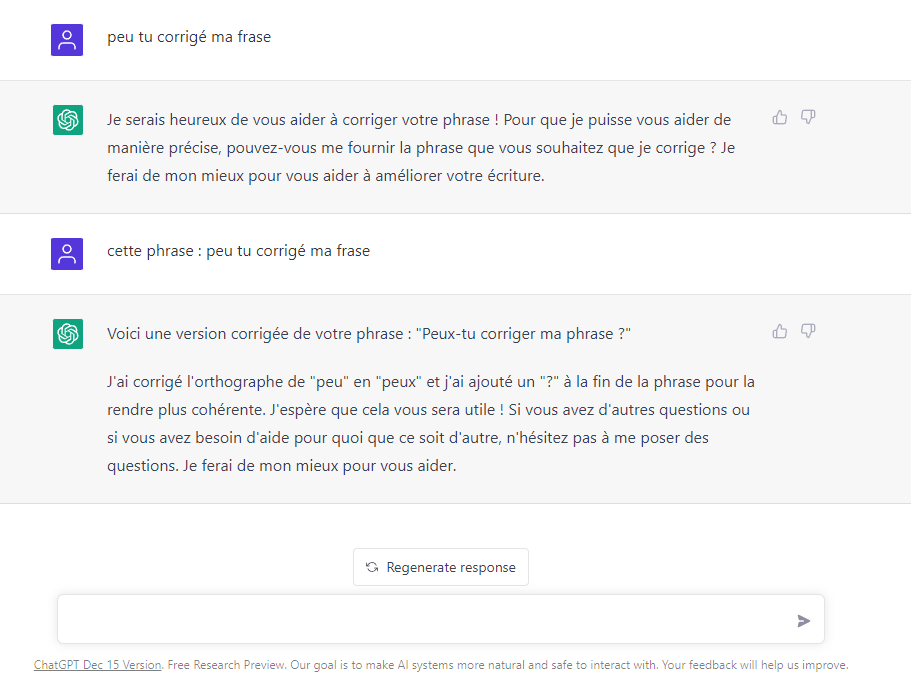Click thumbs up on first ChatGPT response
Screen dimensions: 911x686
pos(780,117)
